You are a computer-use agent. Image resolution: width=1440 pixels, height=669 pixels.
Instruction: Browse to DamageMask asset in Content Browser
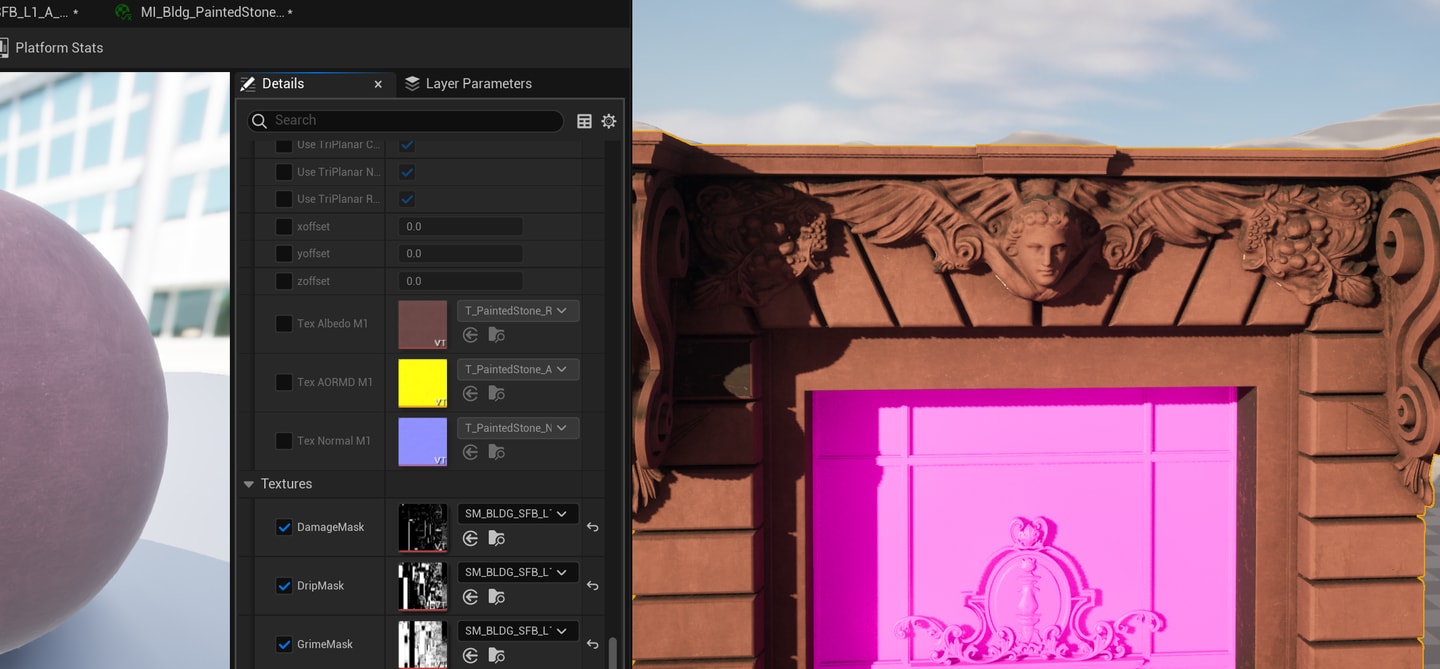496,539
